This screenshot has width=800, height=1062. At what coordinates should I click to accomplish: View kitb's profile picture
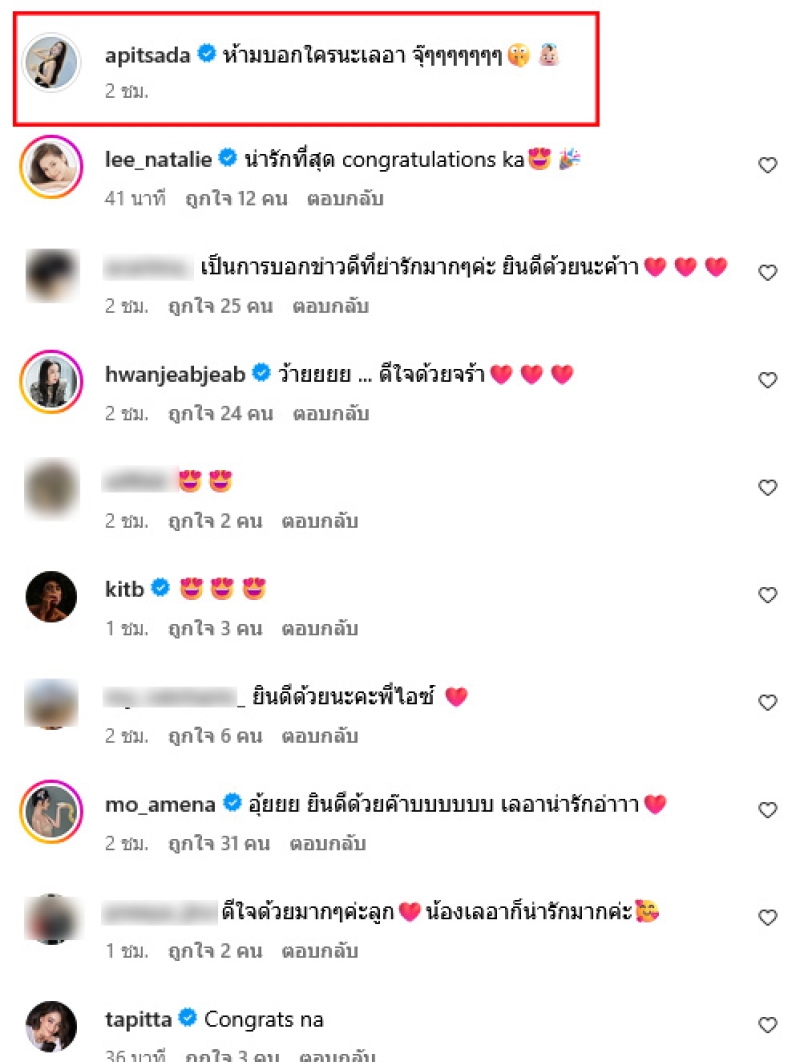point(51,596)
